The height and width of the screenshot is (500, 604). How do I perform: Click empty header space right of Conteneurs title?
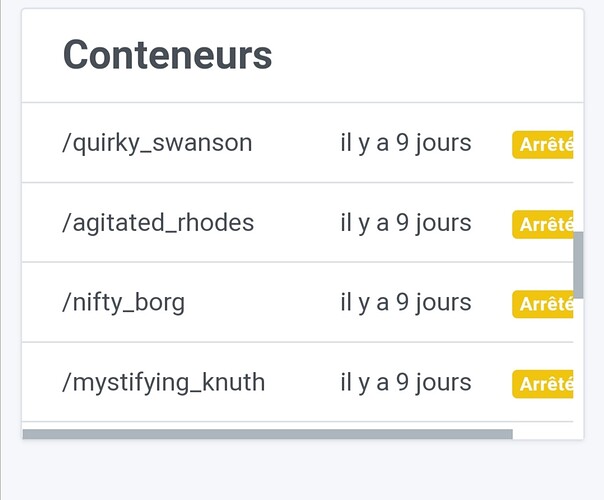point(430,55)
